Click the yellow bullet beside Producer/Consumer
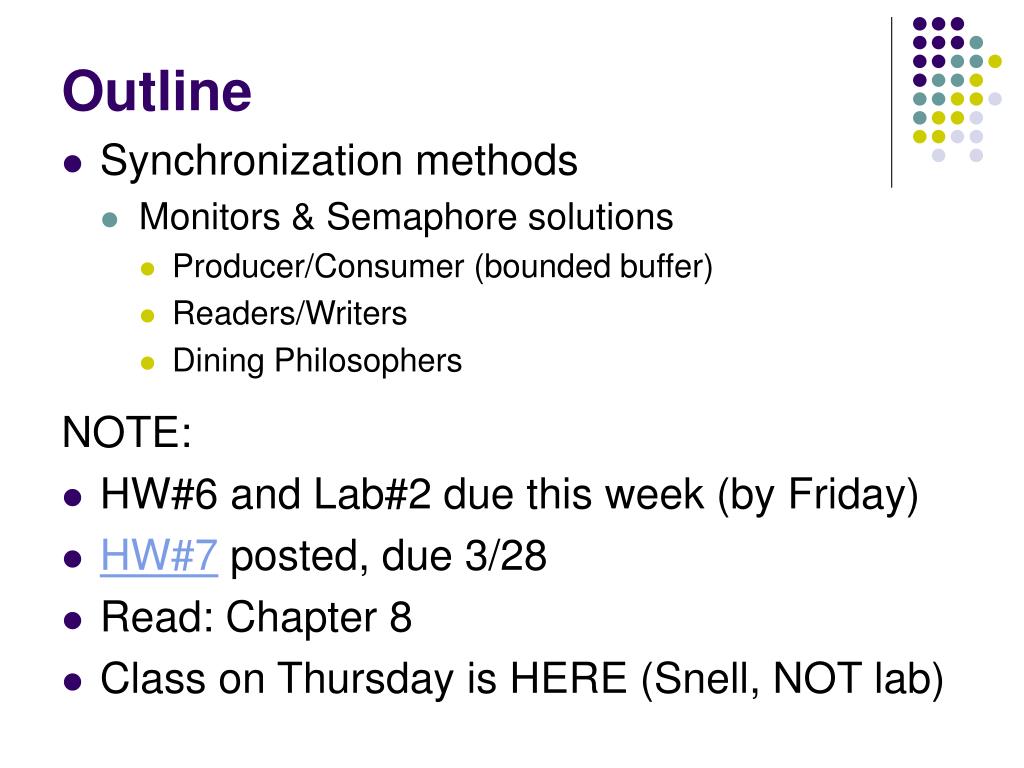Screen dimensions: 1024x768 148,268
